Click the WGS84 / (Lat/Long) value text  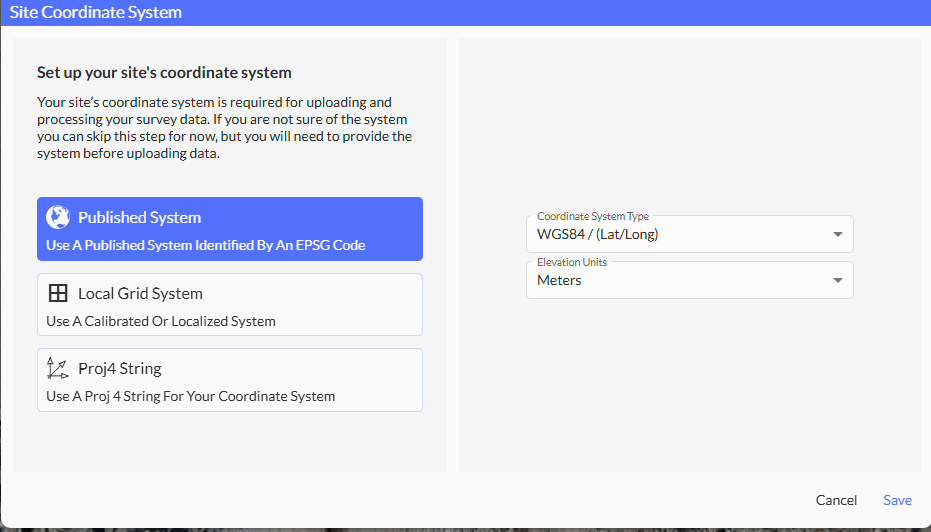pos(597,235)
